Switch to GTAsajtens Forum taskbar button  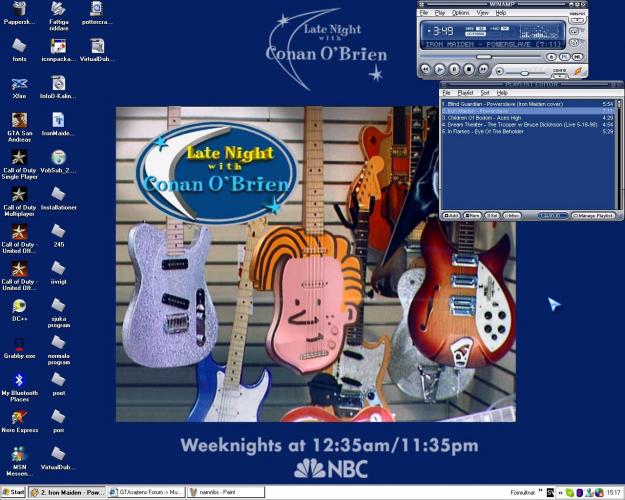click(x=147, y=492)
